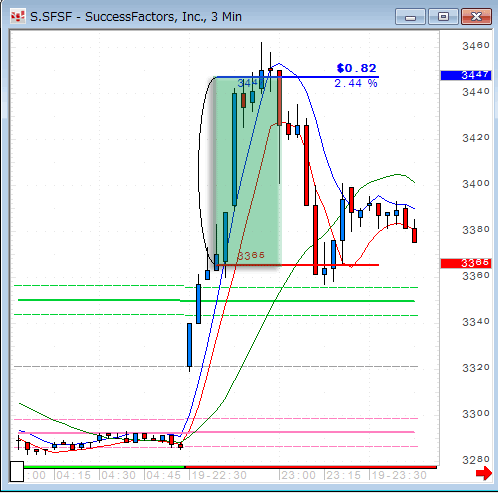The width and height of the screenshot is (498, 493).
Task: Click the green shaded measurement rectangle
Action: pos(247,171)
